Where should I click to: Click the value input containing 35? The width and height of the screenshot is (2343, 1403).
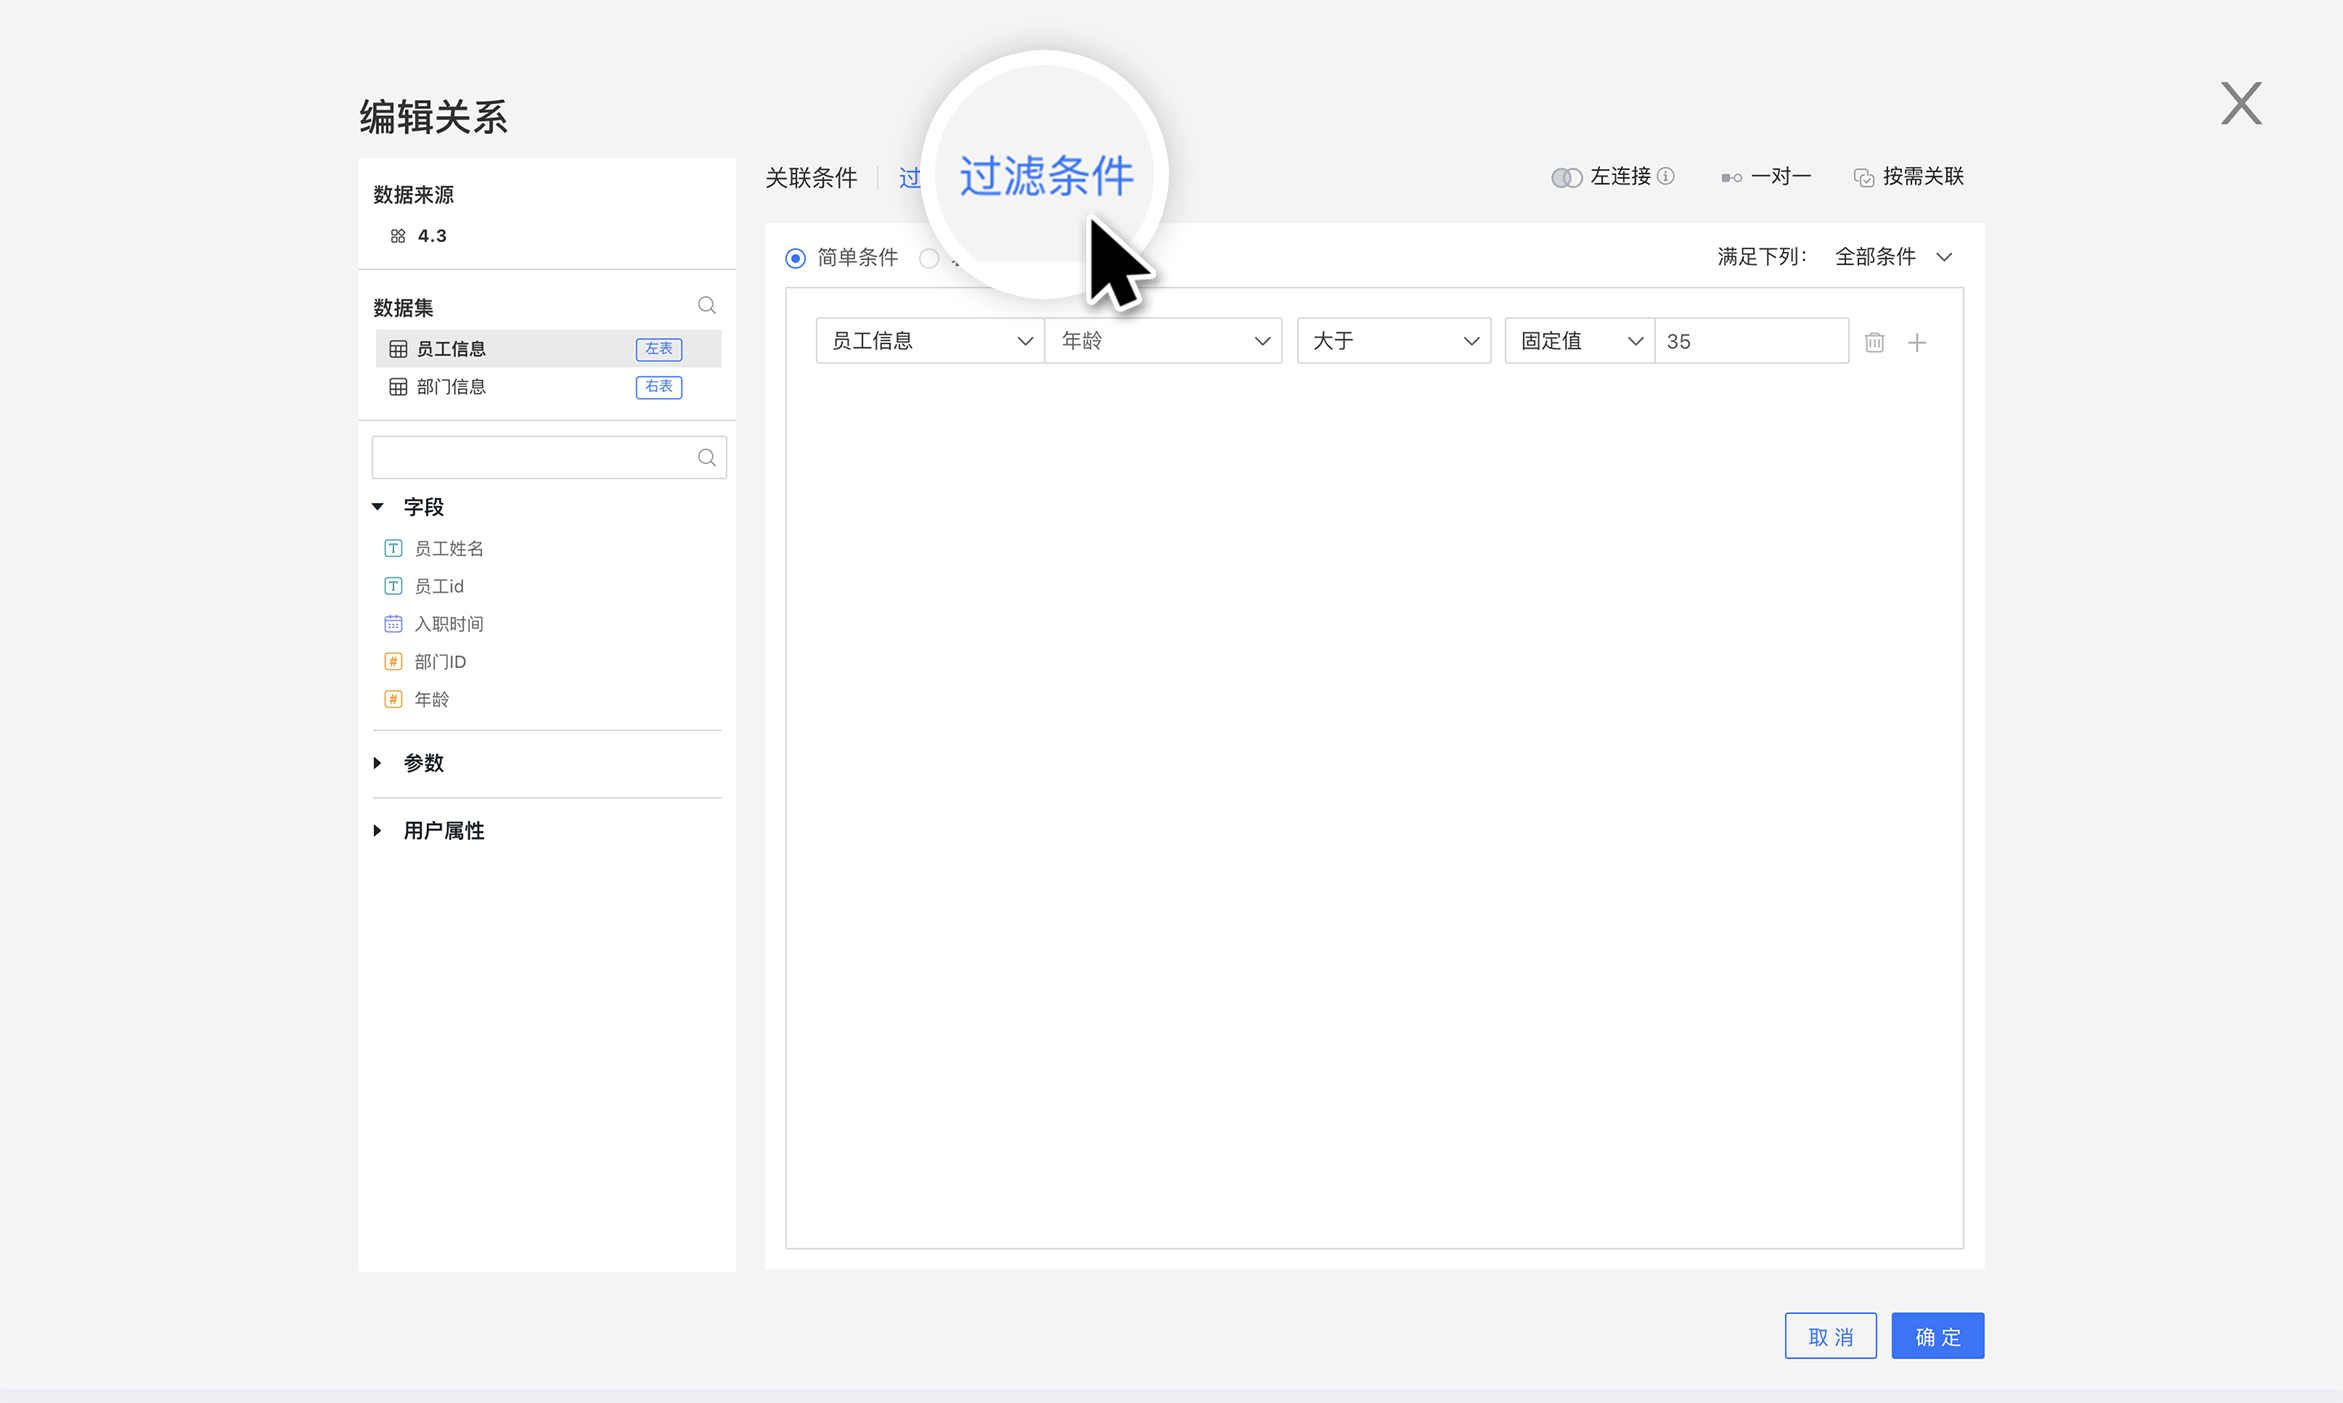coord(1752,341)
